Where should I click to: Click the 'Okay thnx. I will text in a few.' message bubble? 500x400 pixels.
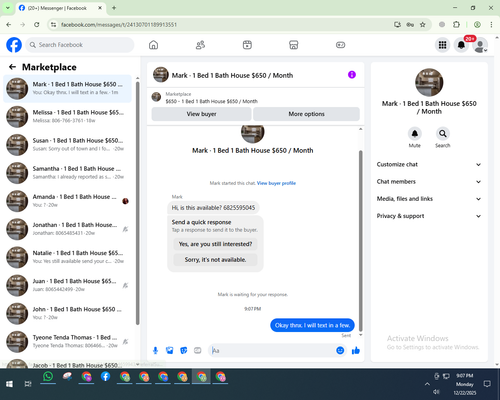coord(312,325)
